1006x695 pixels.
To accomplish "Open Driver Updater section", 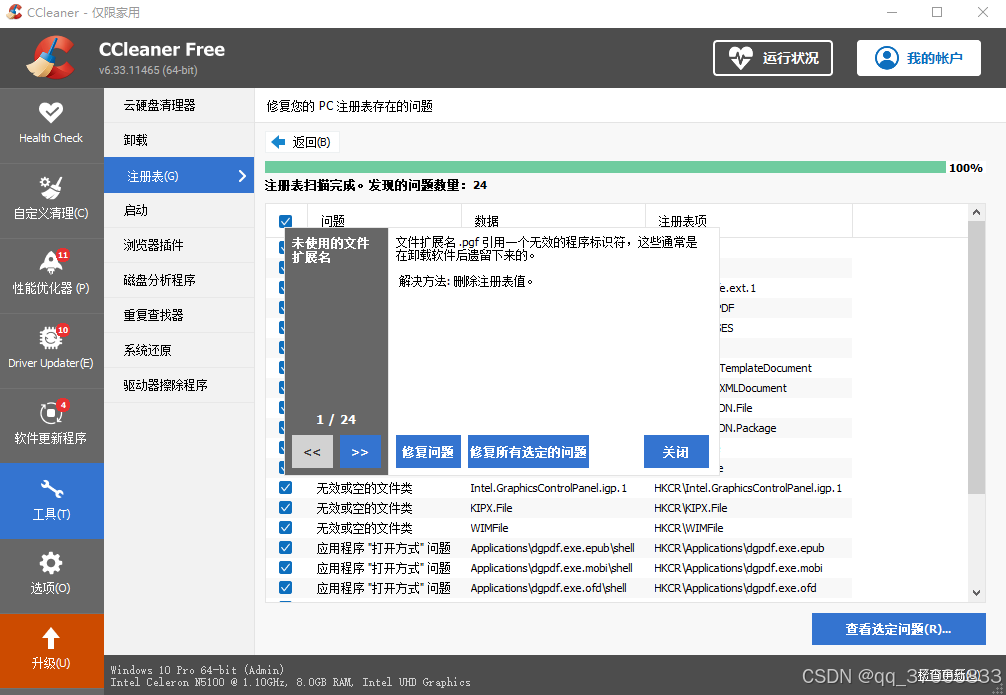I will pos(51,349).
